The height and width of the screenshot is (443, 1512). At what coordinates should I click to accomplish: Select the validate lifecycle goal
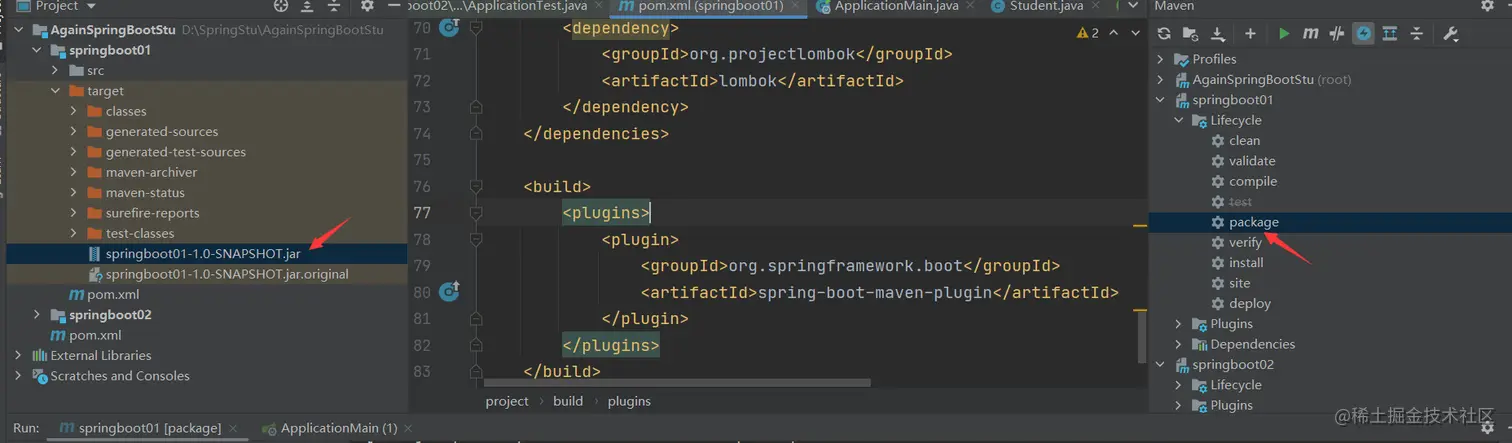click(x=1252, y=161)
